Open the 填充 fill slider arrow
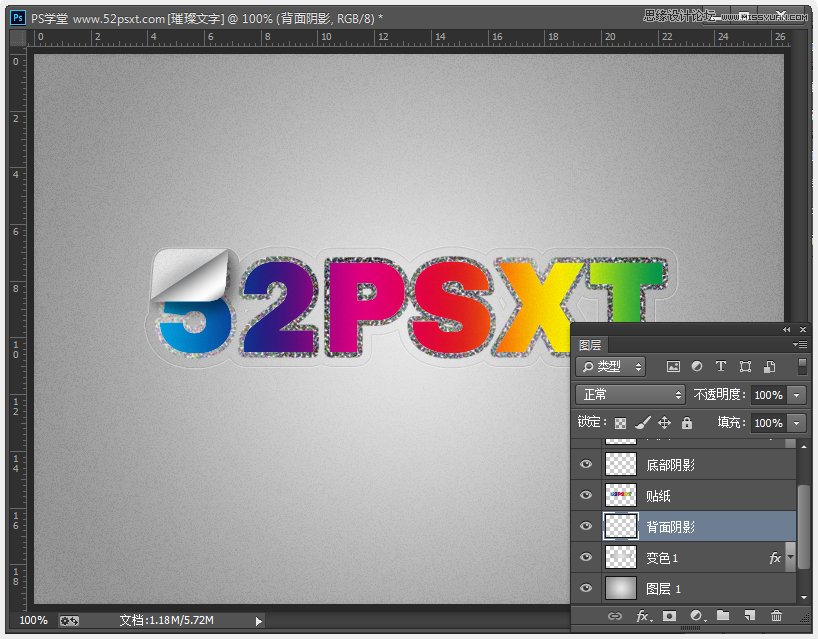This screenshot has width=818, height=639. tap(797, 423)
